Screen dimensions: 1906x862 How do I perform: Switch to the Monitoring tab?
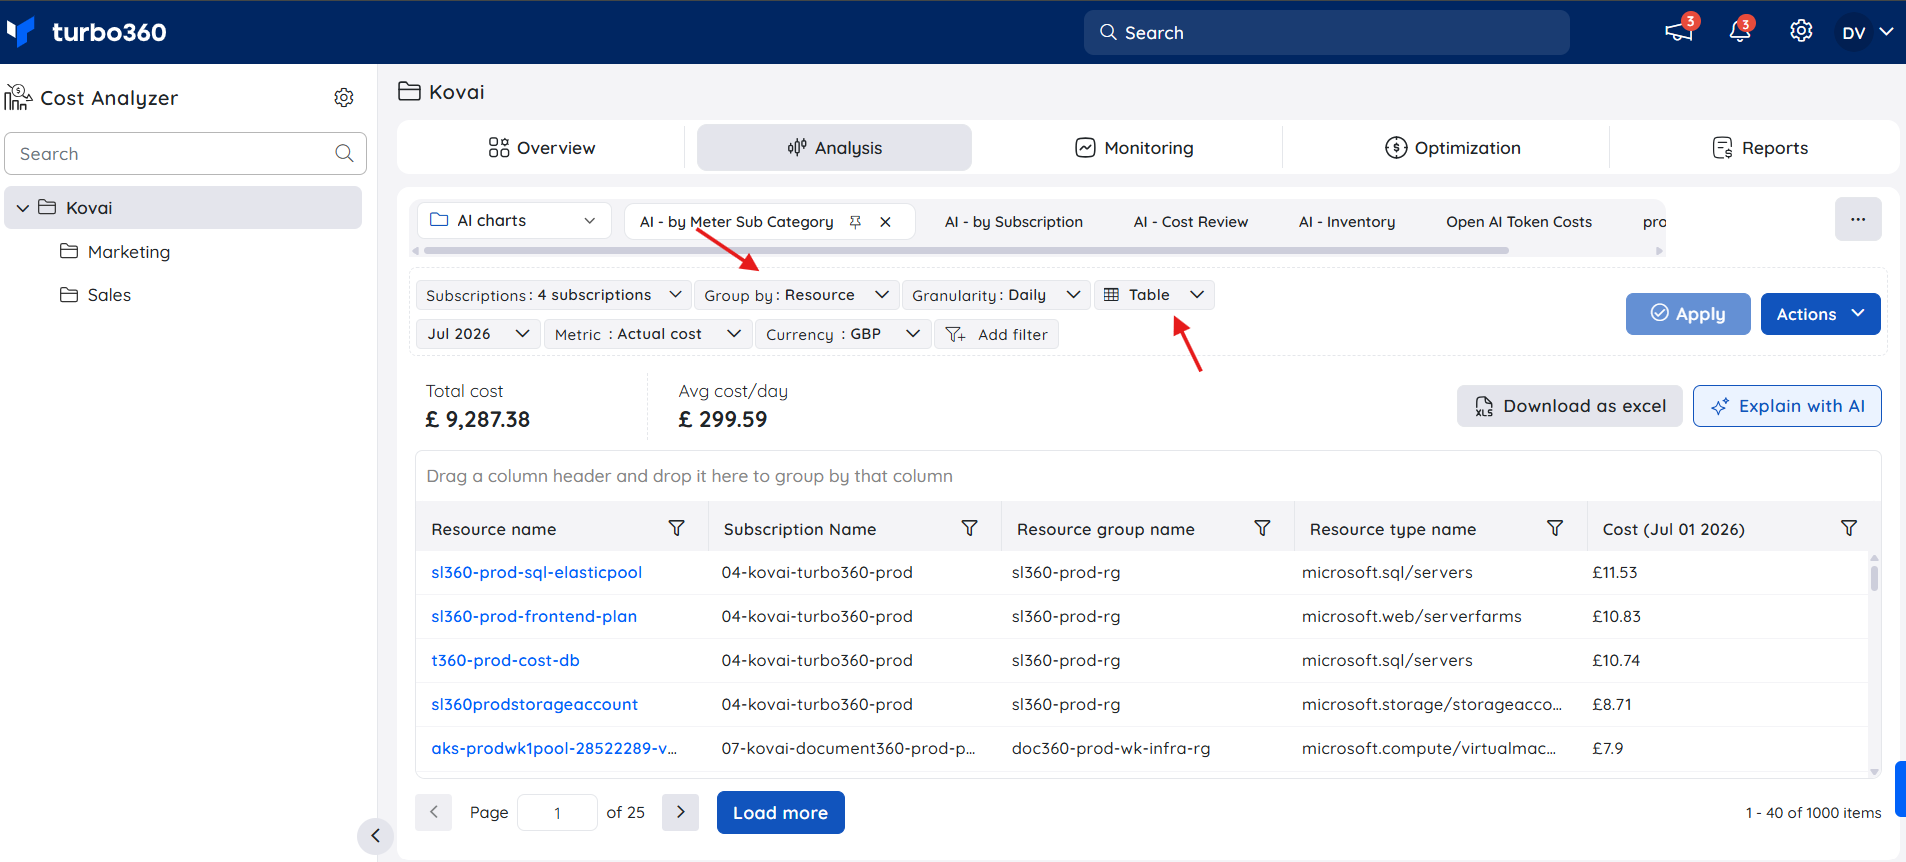coord(1134,148)
